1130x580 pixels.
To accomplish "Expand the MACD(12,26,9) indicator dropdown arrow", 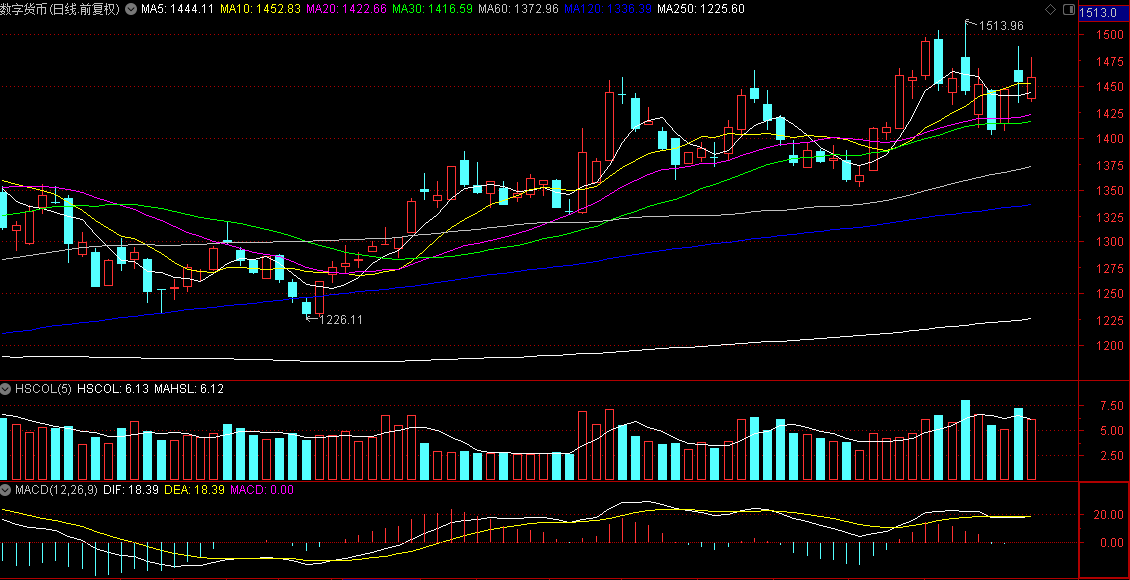I will (7, 490).
